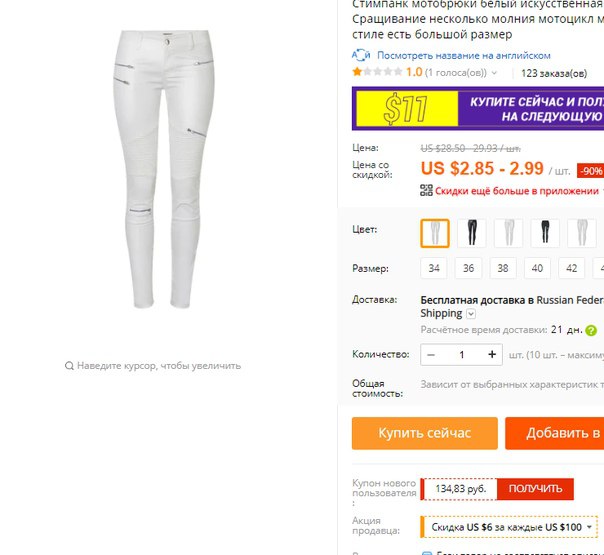Click the orange rating star
This screenshot has width=604, height=555.
[x=357, y=72]
